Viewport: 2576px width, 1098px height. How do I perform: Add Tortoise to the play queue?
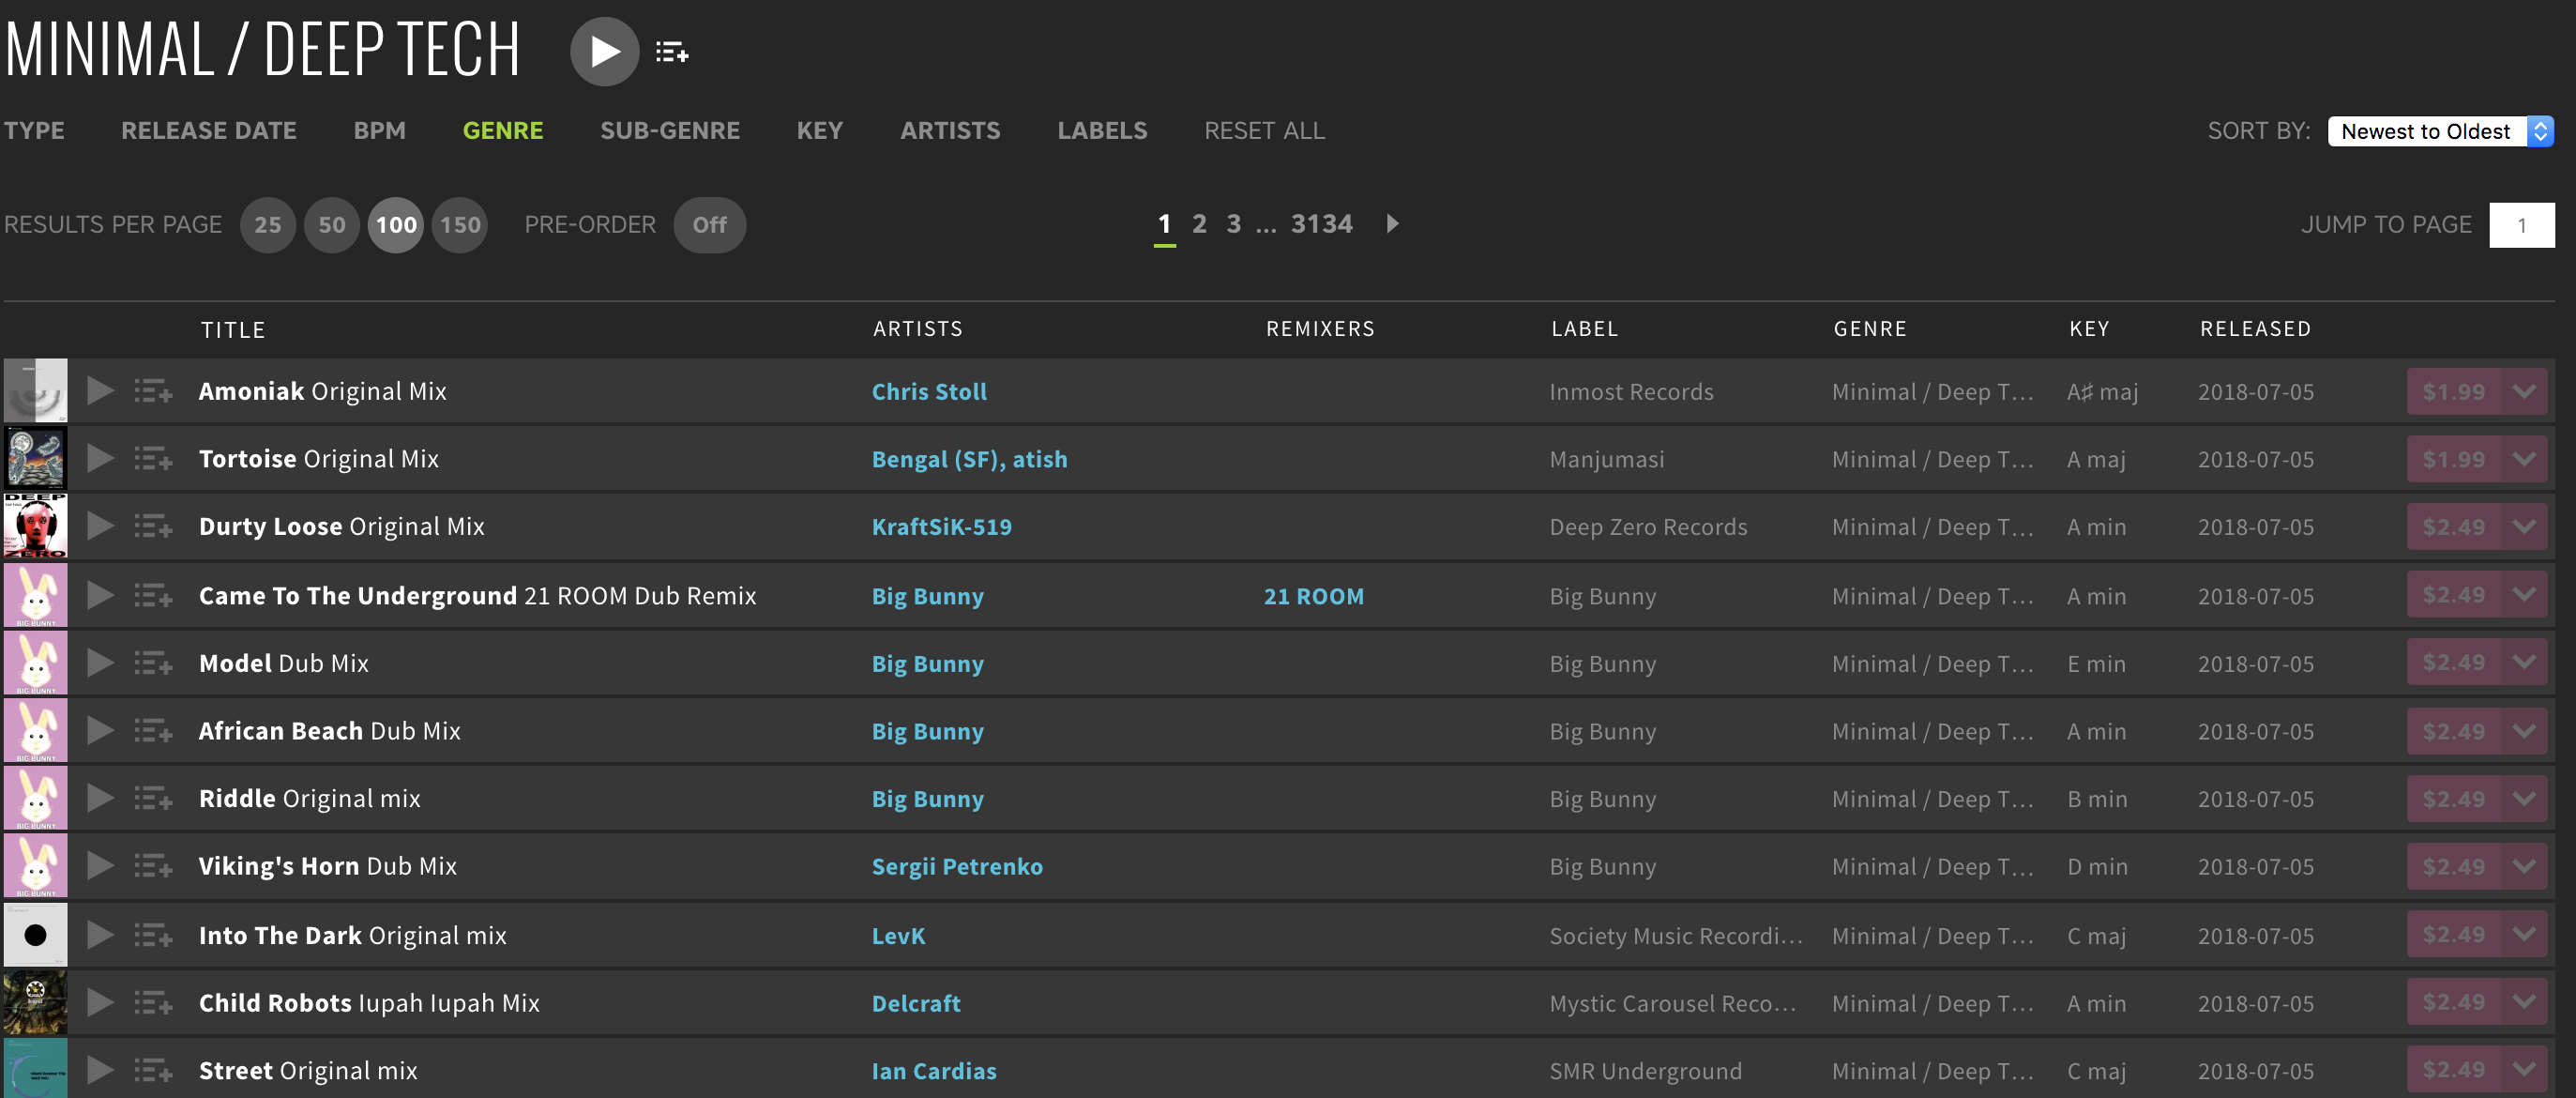point(153,459)
